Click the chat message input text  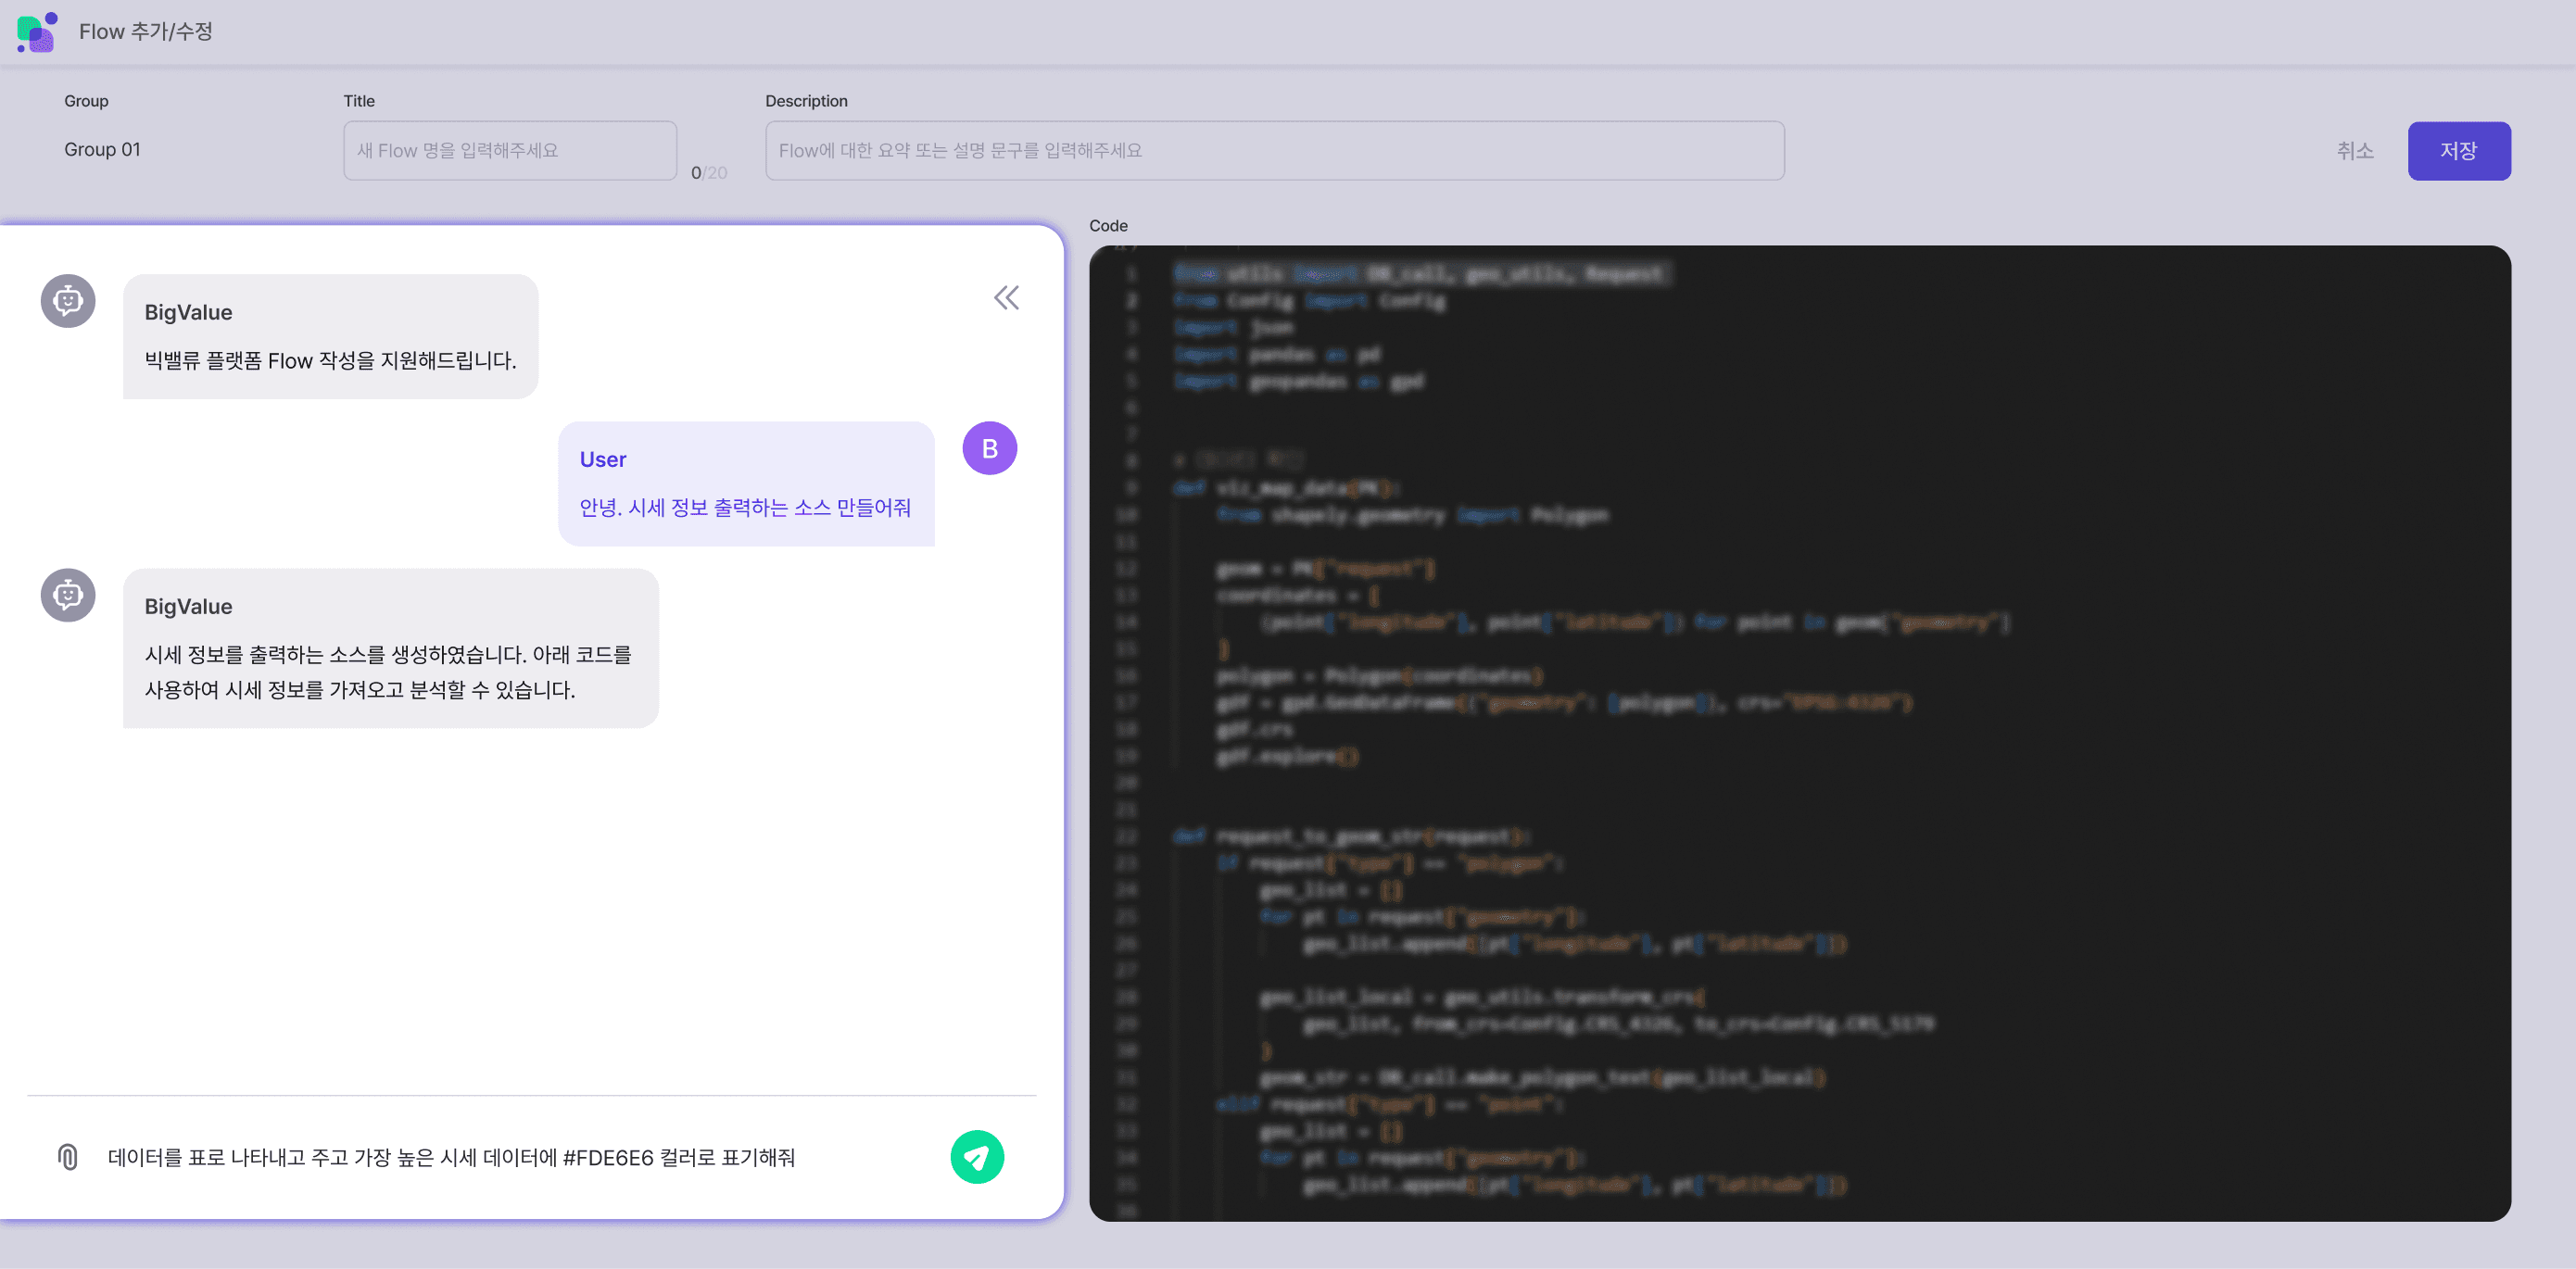coord(451,1157)
